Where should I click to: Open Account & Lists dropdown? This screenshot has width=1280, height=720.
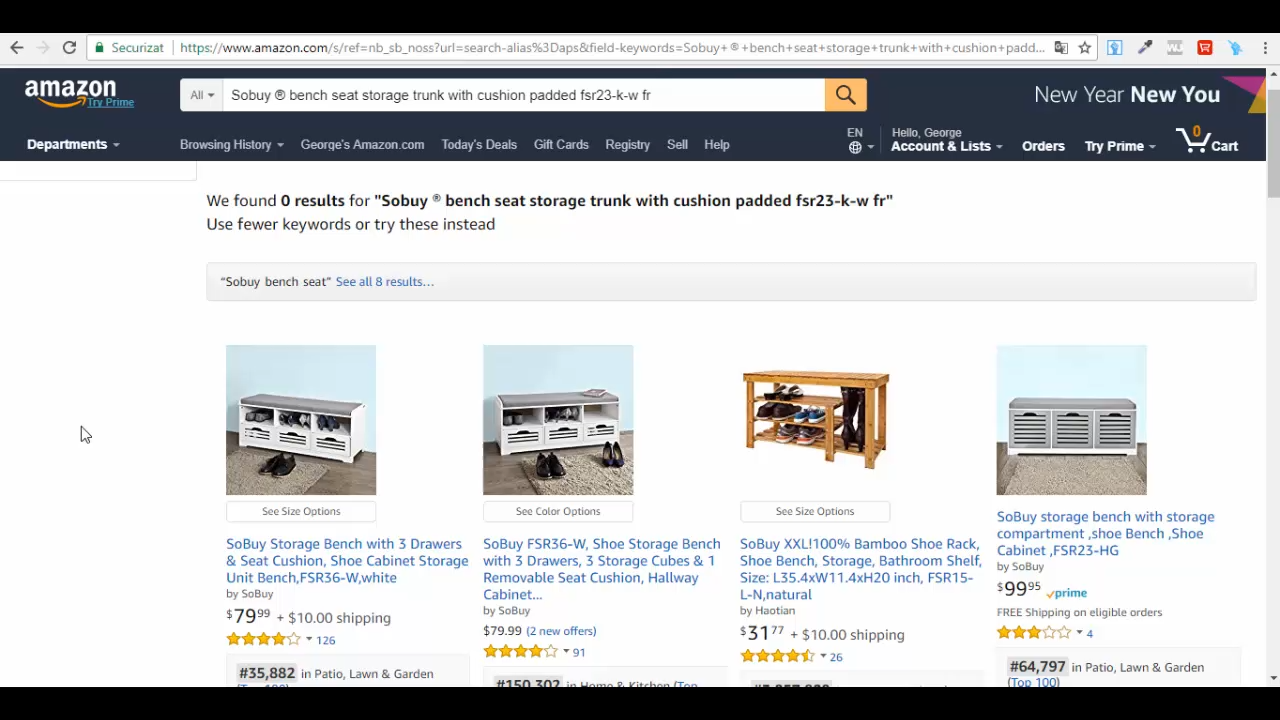tap(946, 140)
